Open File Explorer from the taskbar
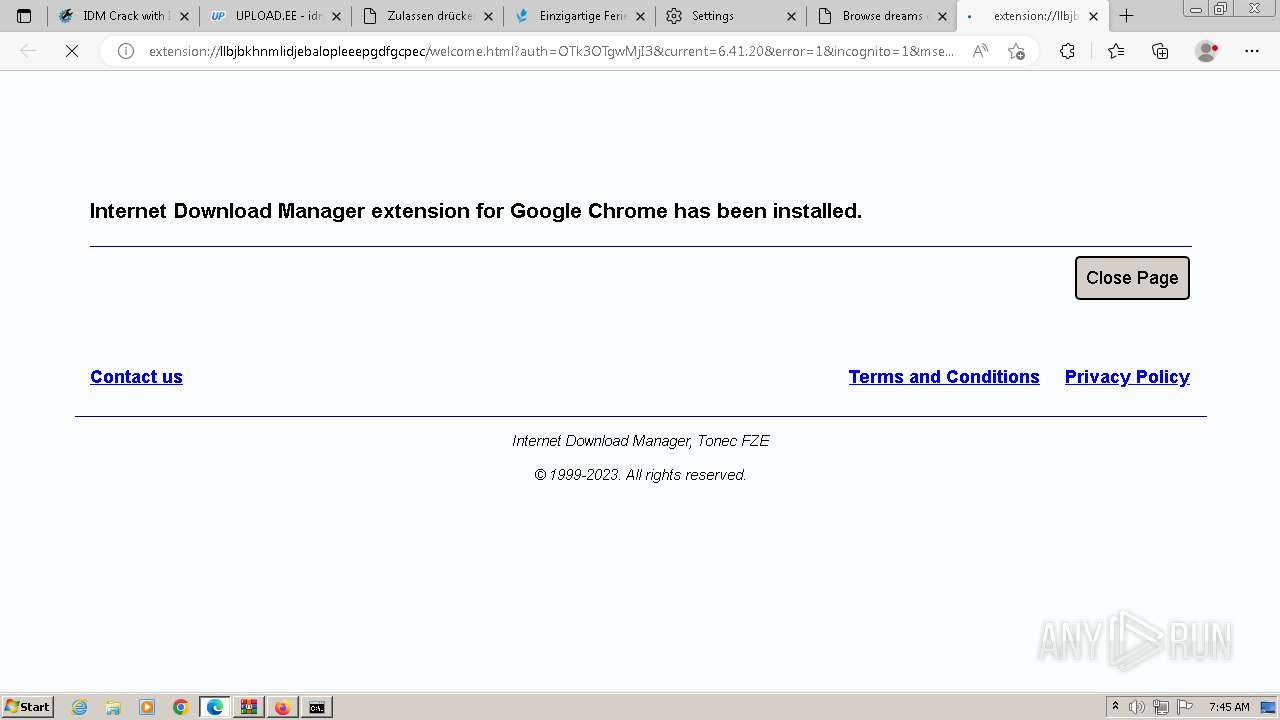The width and height of the screenshot is (1280, 720). pos(113,707)
